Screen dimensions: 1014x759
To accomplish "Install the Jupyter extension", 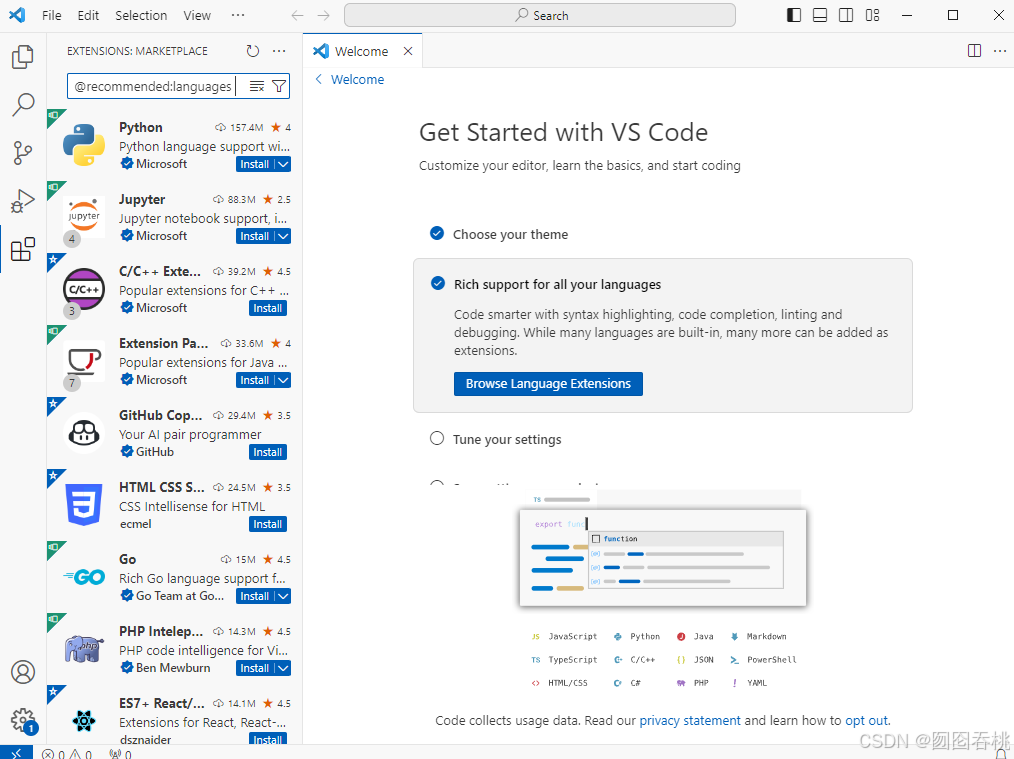I will pos(255,236).
